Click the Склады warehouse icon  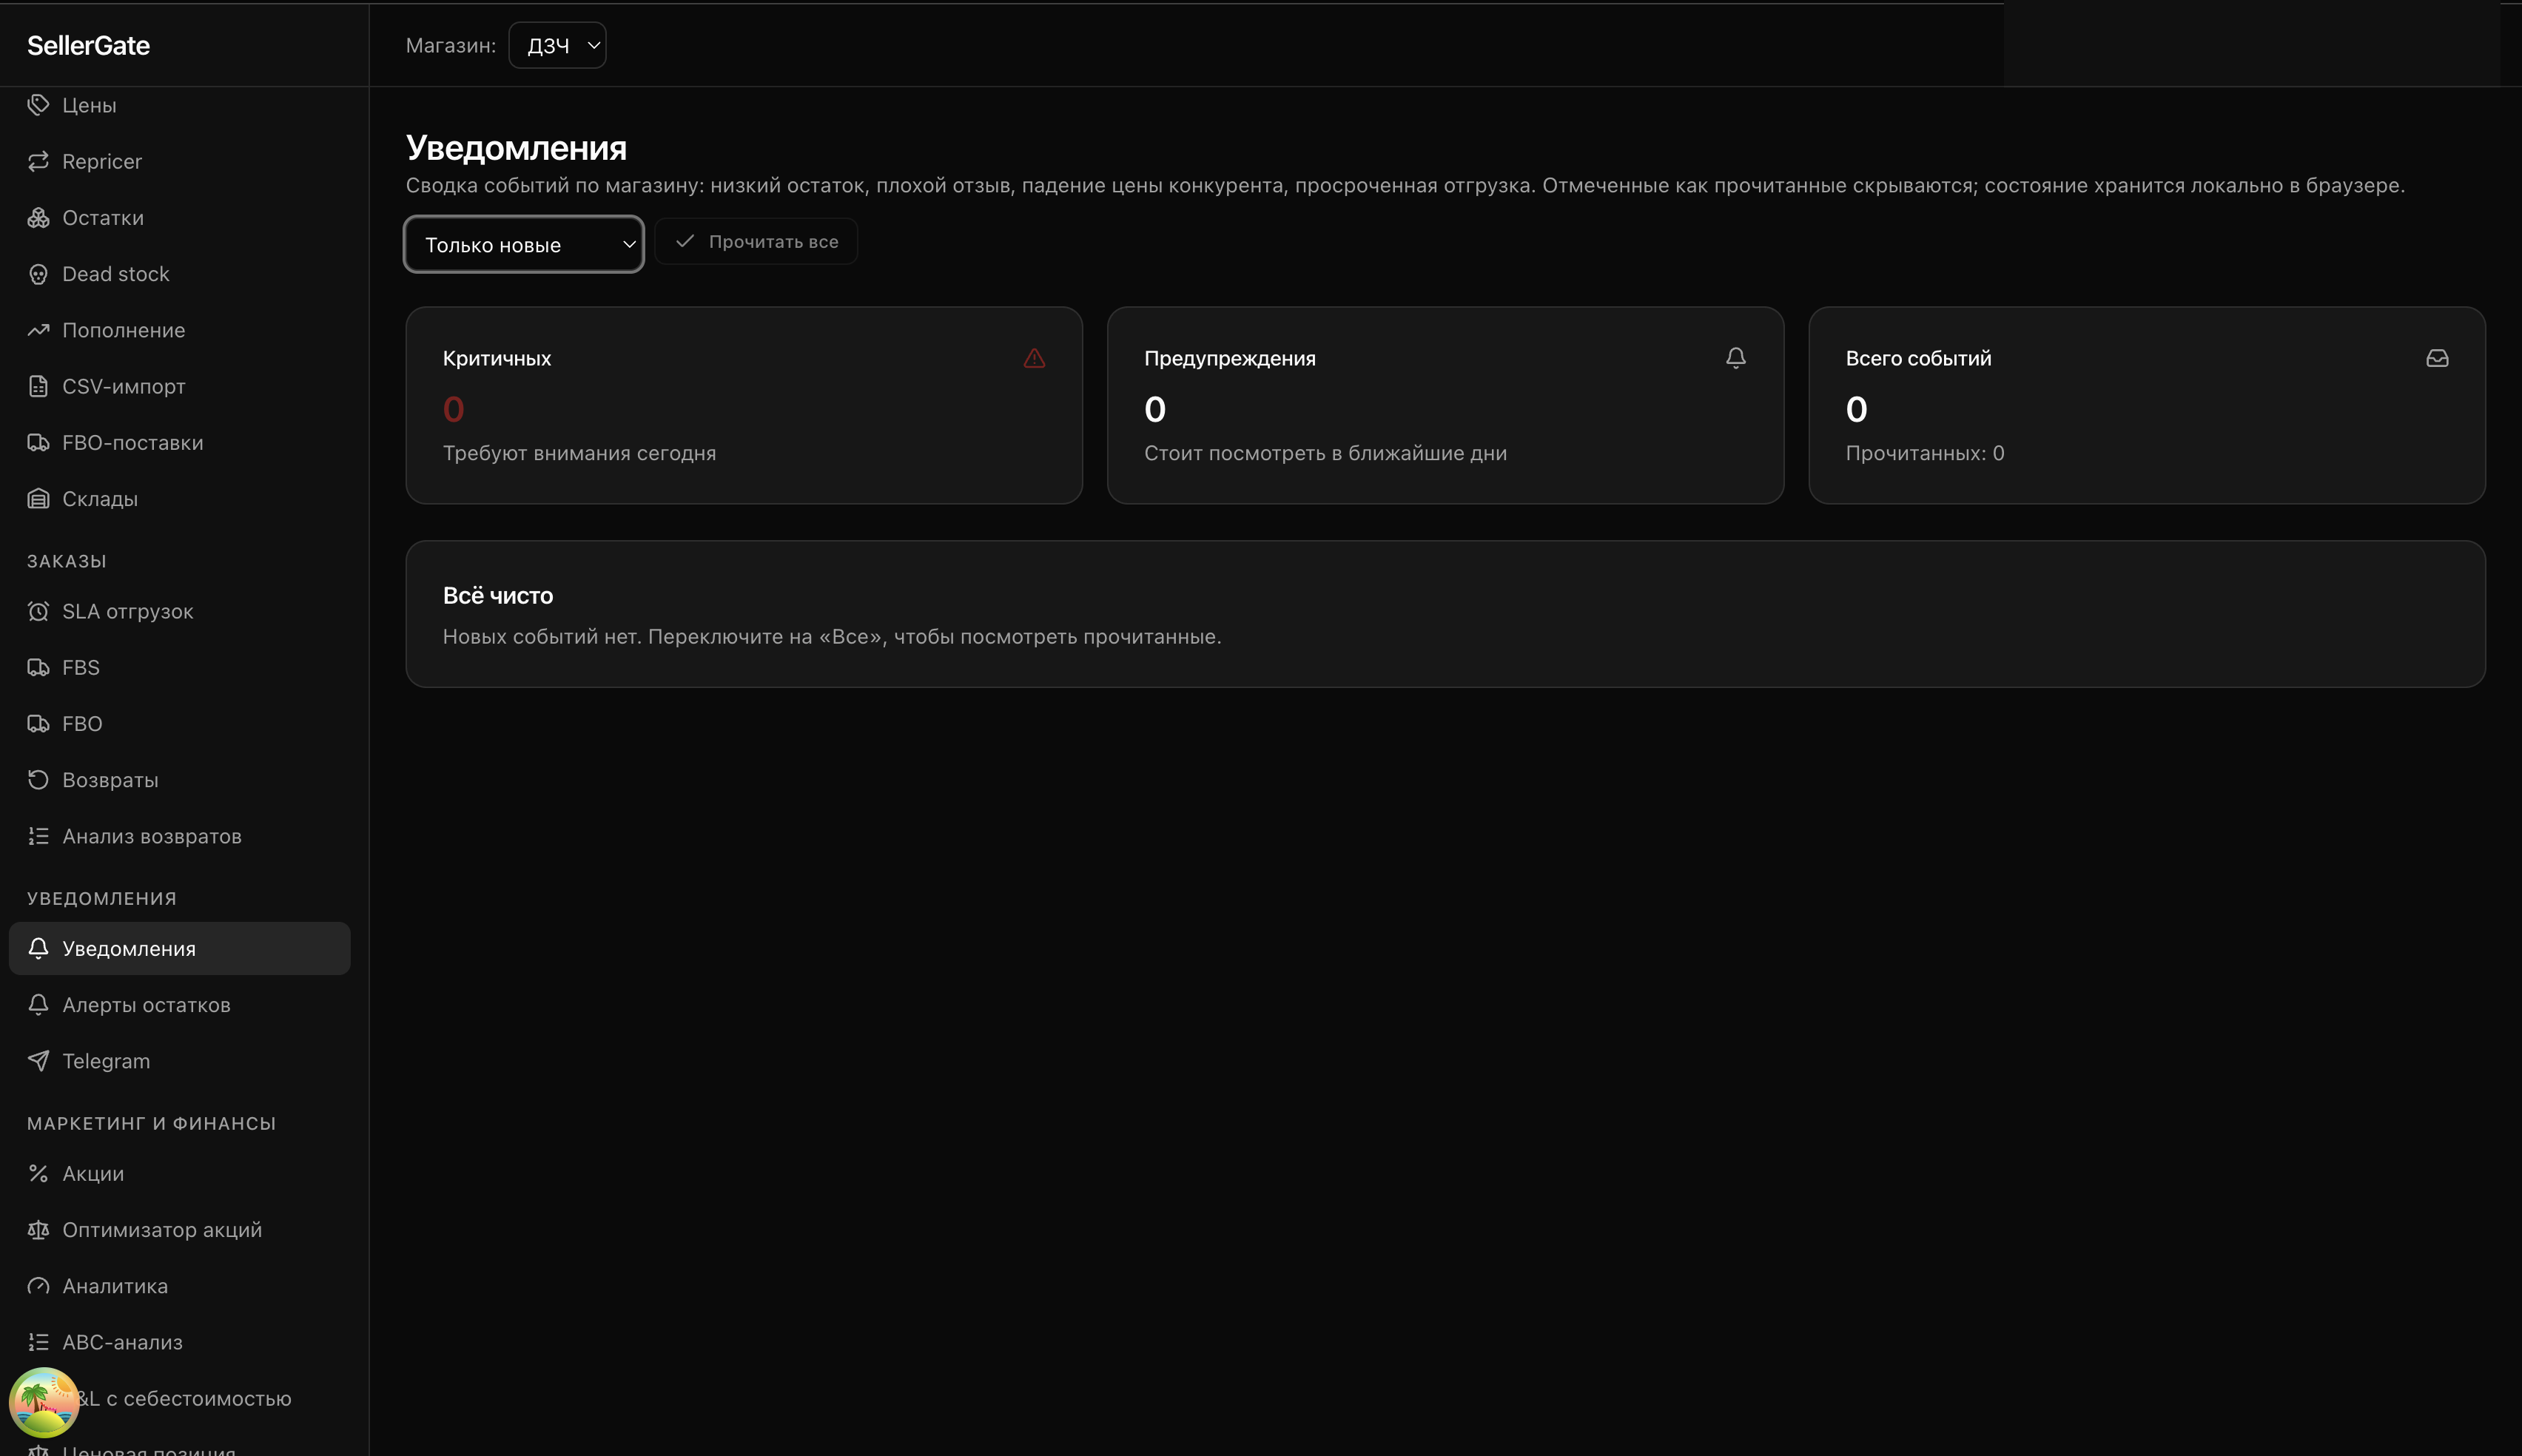coord(38,499)
